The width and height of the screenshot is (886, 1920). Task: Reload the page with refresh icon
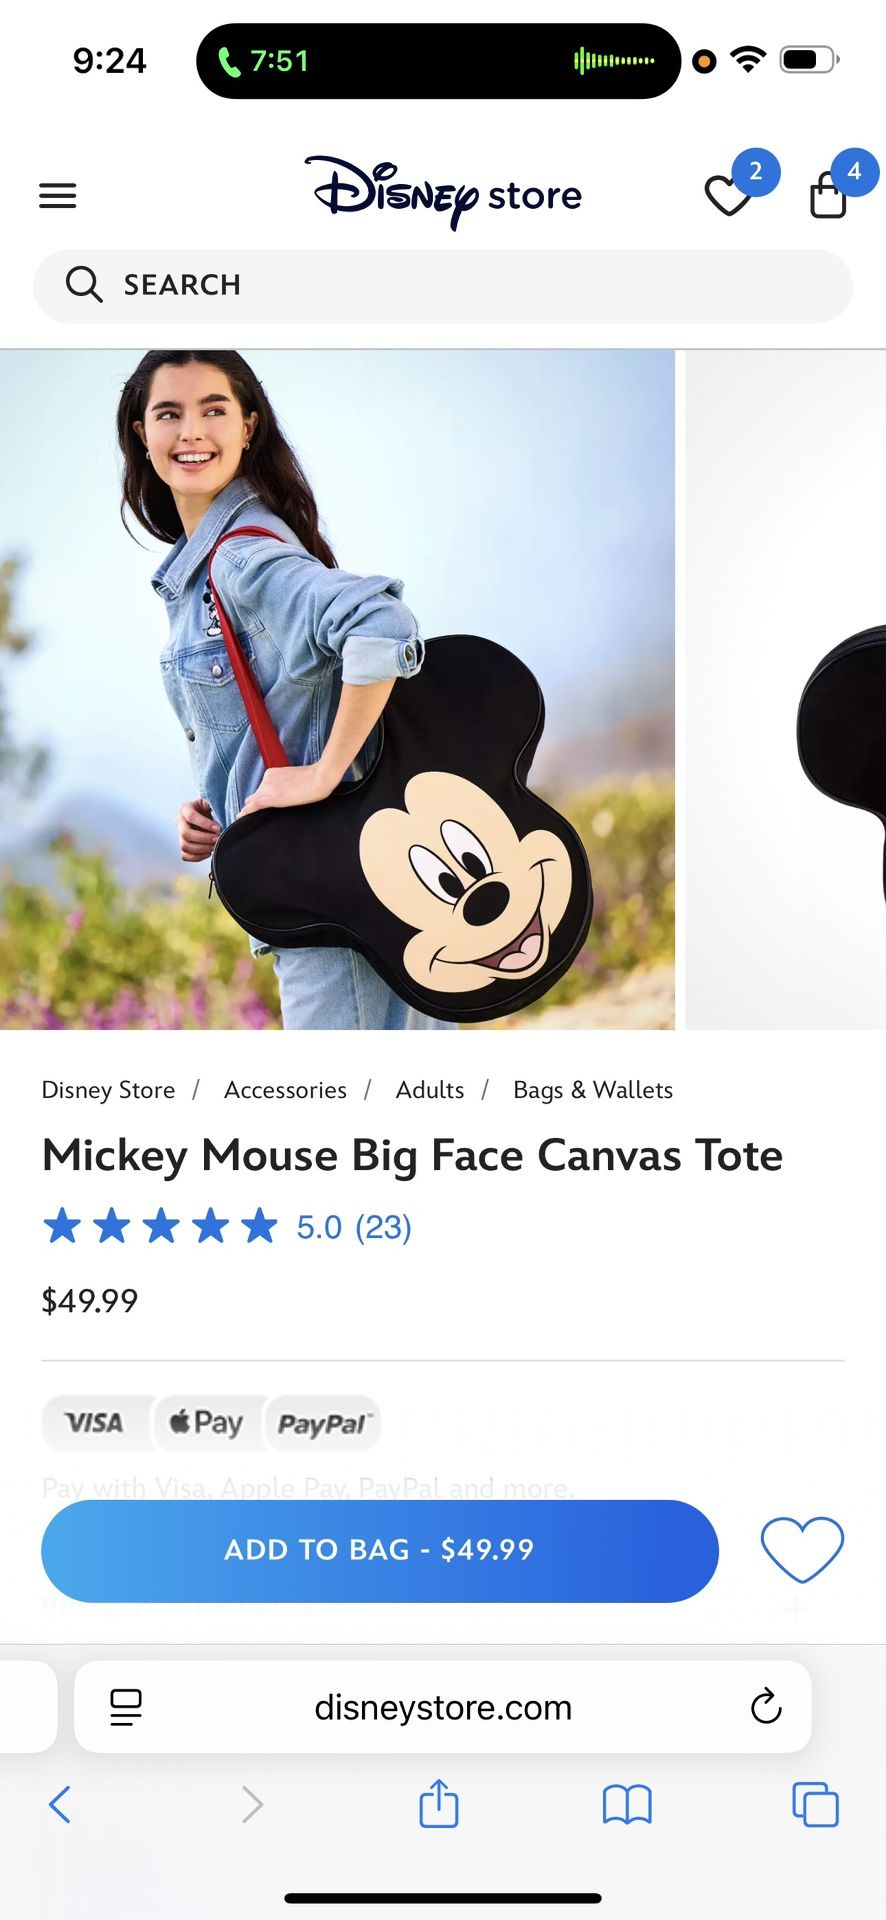(x=766, y=1707)
